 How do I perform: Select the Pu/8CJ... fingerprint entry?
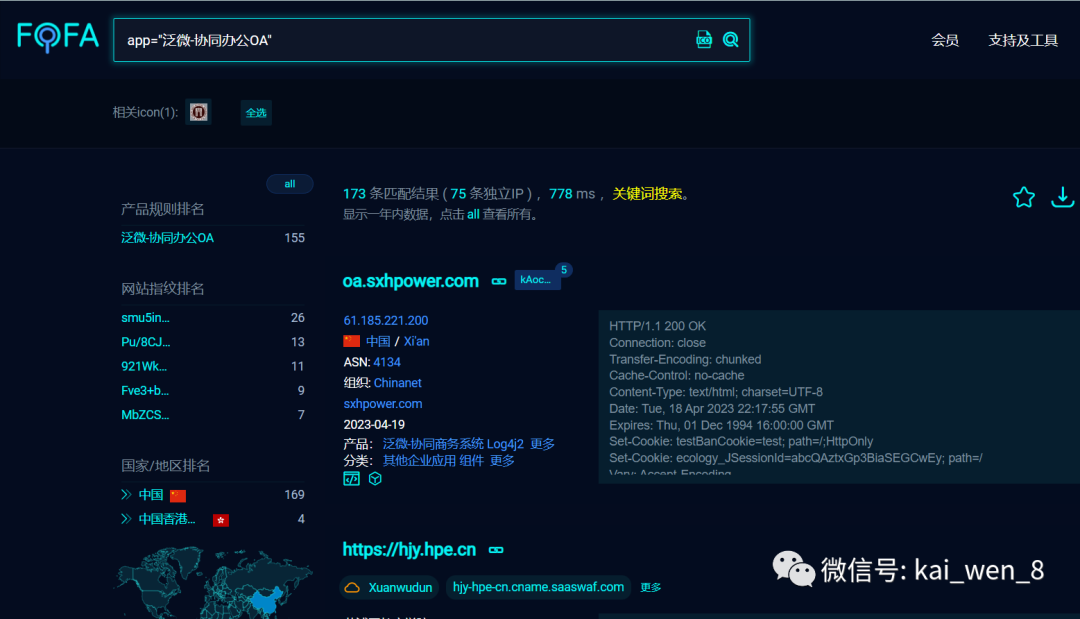tap(145, 342)
